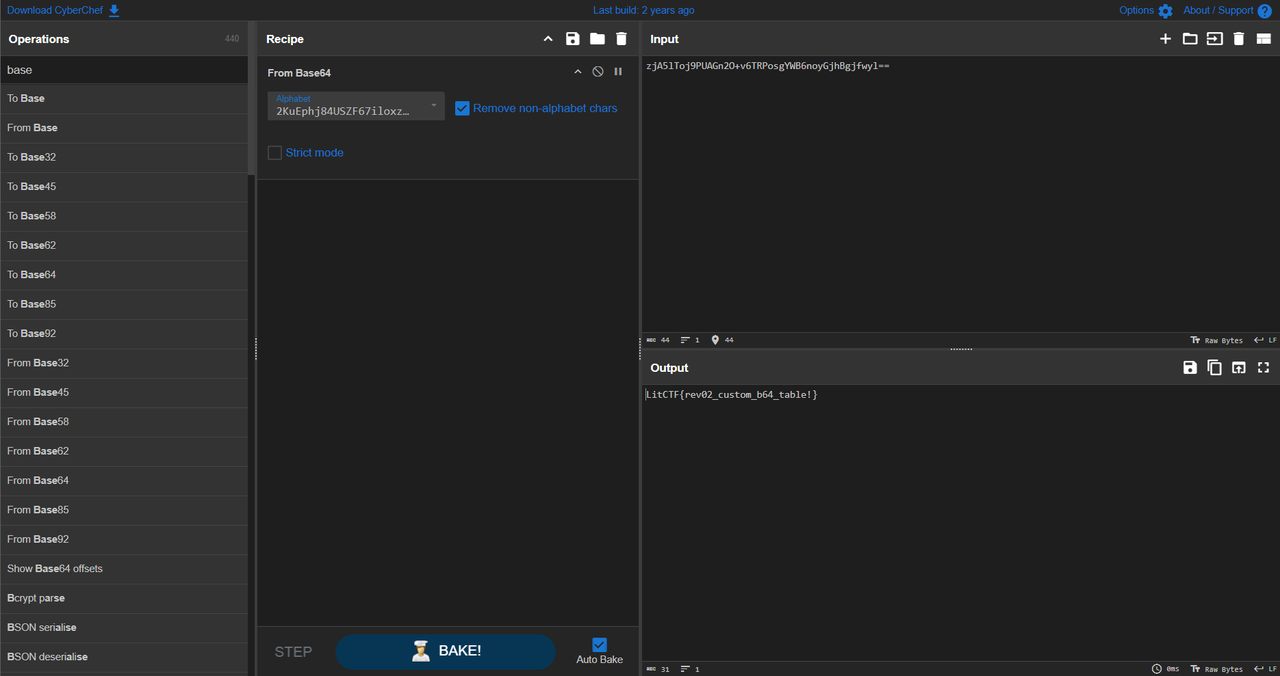Click the output bake time 0ms indicator
This screenshot has height=676, width=1280.
coord(1166,669)
